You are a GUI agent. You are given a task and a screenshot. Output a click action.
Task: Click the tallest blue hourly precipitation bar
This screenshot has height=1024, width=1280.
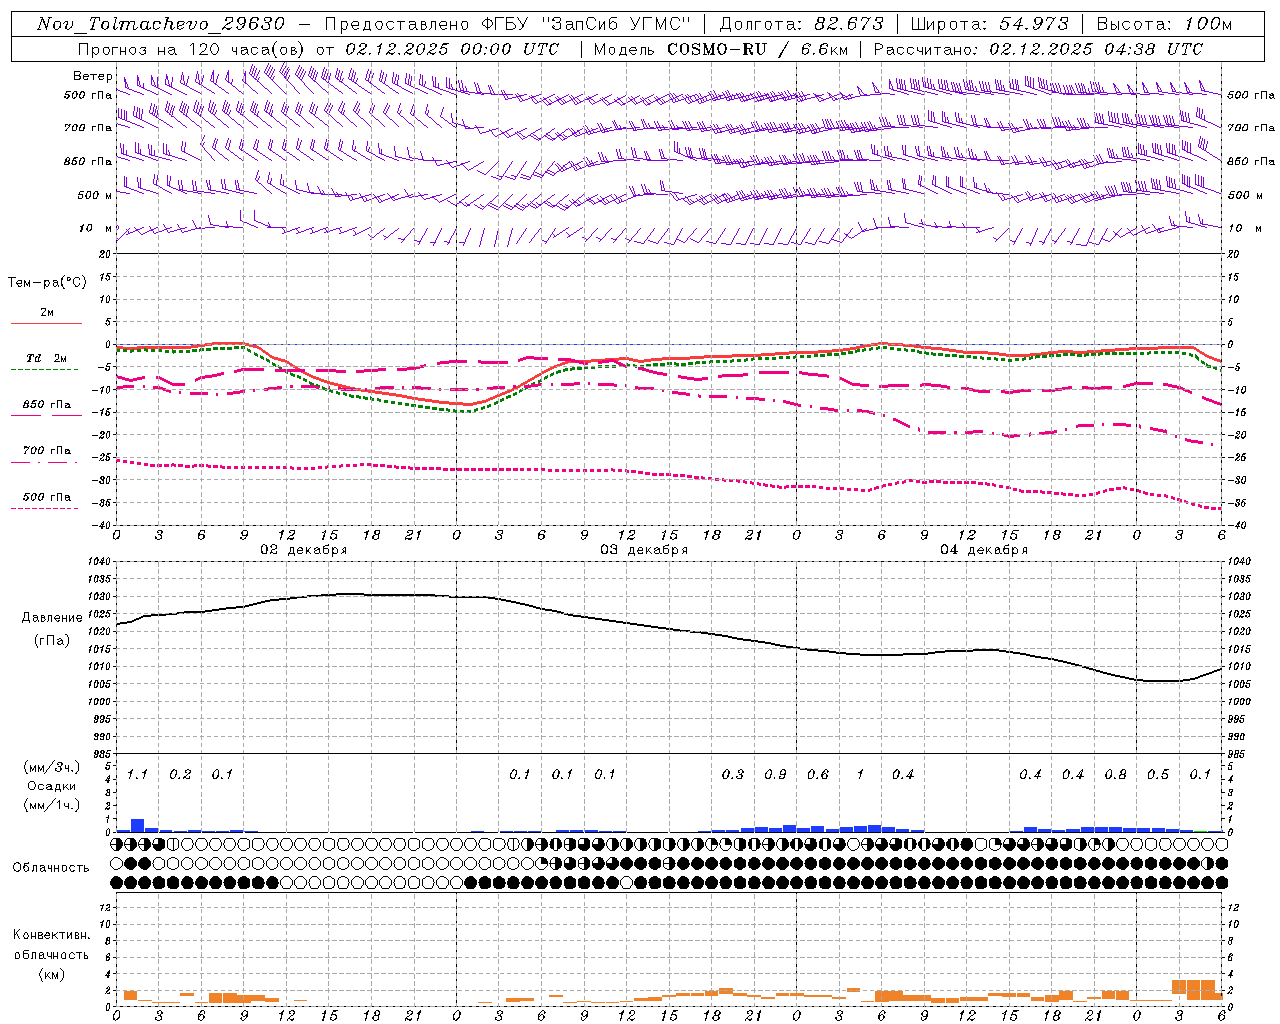coord(138,826)
